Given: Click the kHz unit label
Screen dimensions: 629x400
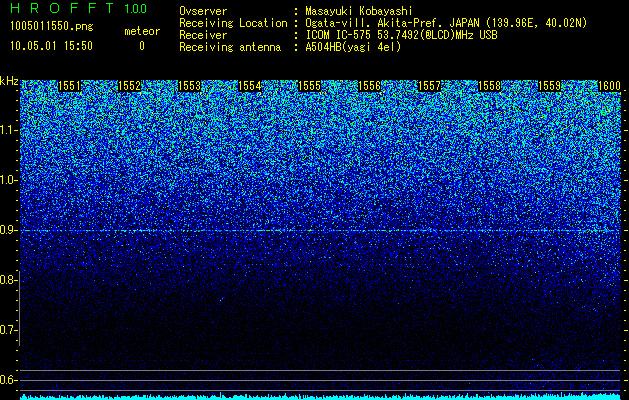Looking at the screenshot, I should (9, 81).
